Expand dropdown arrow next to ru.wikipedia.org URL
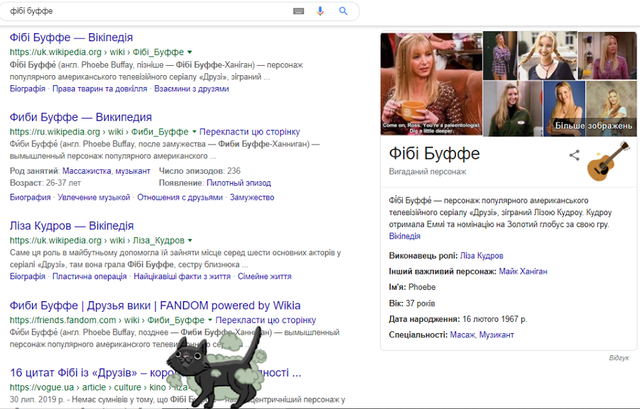This screenshot has width=640, height=409. point(192,132)
